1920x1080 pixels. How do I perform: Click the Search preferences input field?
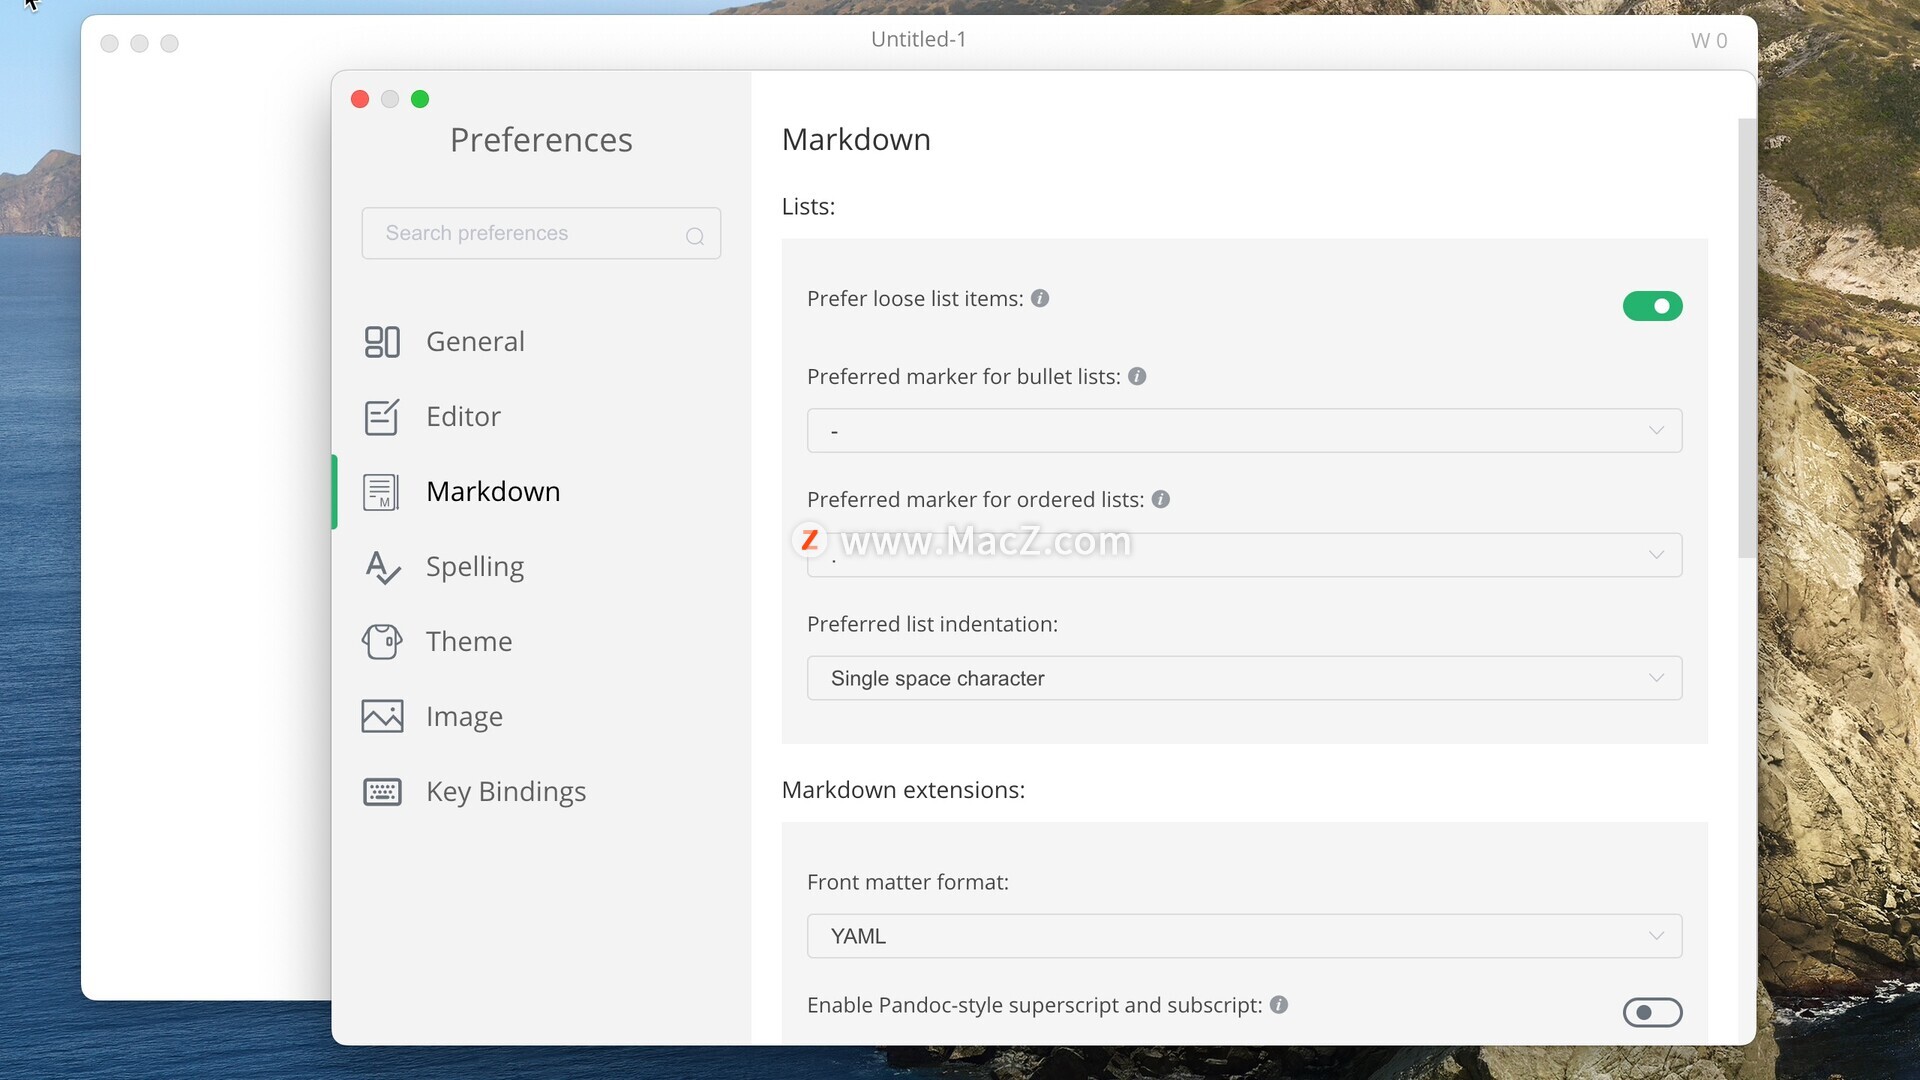pyautogui.click(x=530, y=234)
